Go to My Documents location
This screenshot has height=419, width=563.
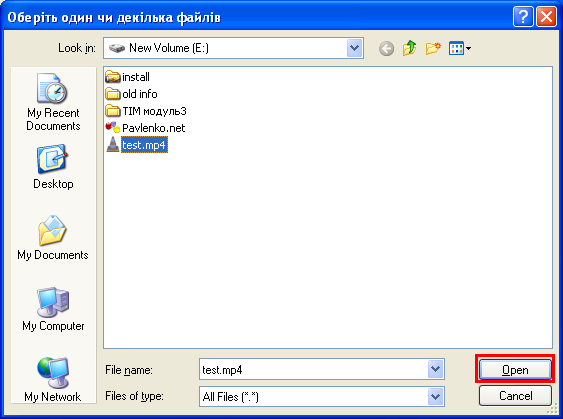(53, 237)
